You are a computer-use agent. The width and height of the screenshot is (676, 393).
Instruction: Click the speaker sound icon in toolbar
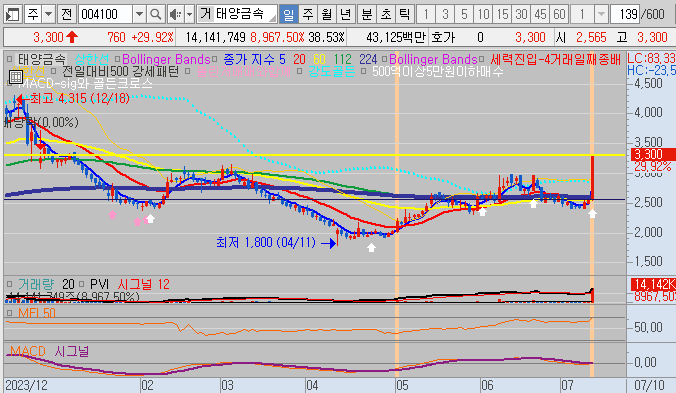click(175, 15)
